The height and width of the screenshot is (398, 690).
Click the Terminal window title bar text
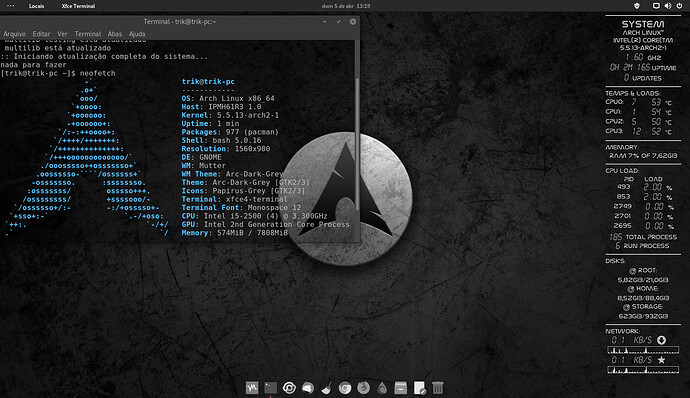point(180,22)
